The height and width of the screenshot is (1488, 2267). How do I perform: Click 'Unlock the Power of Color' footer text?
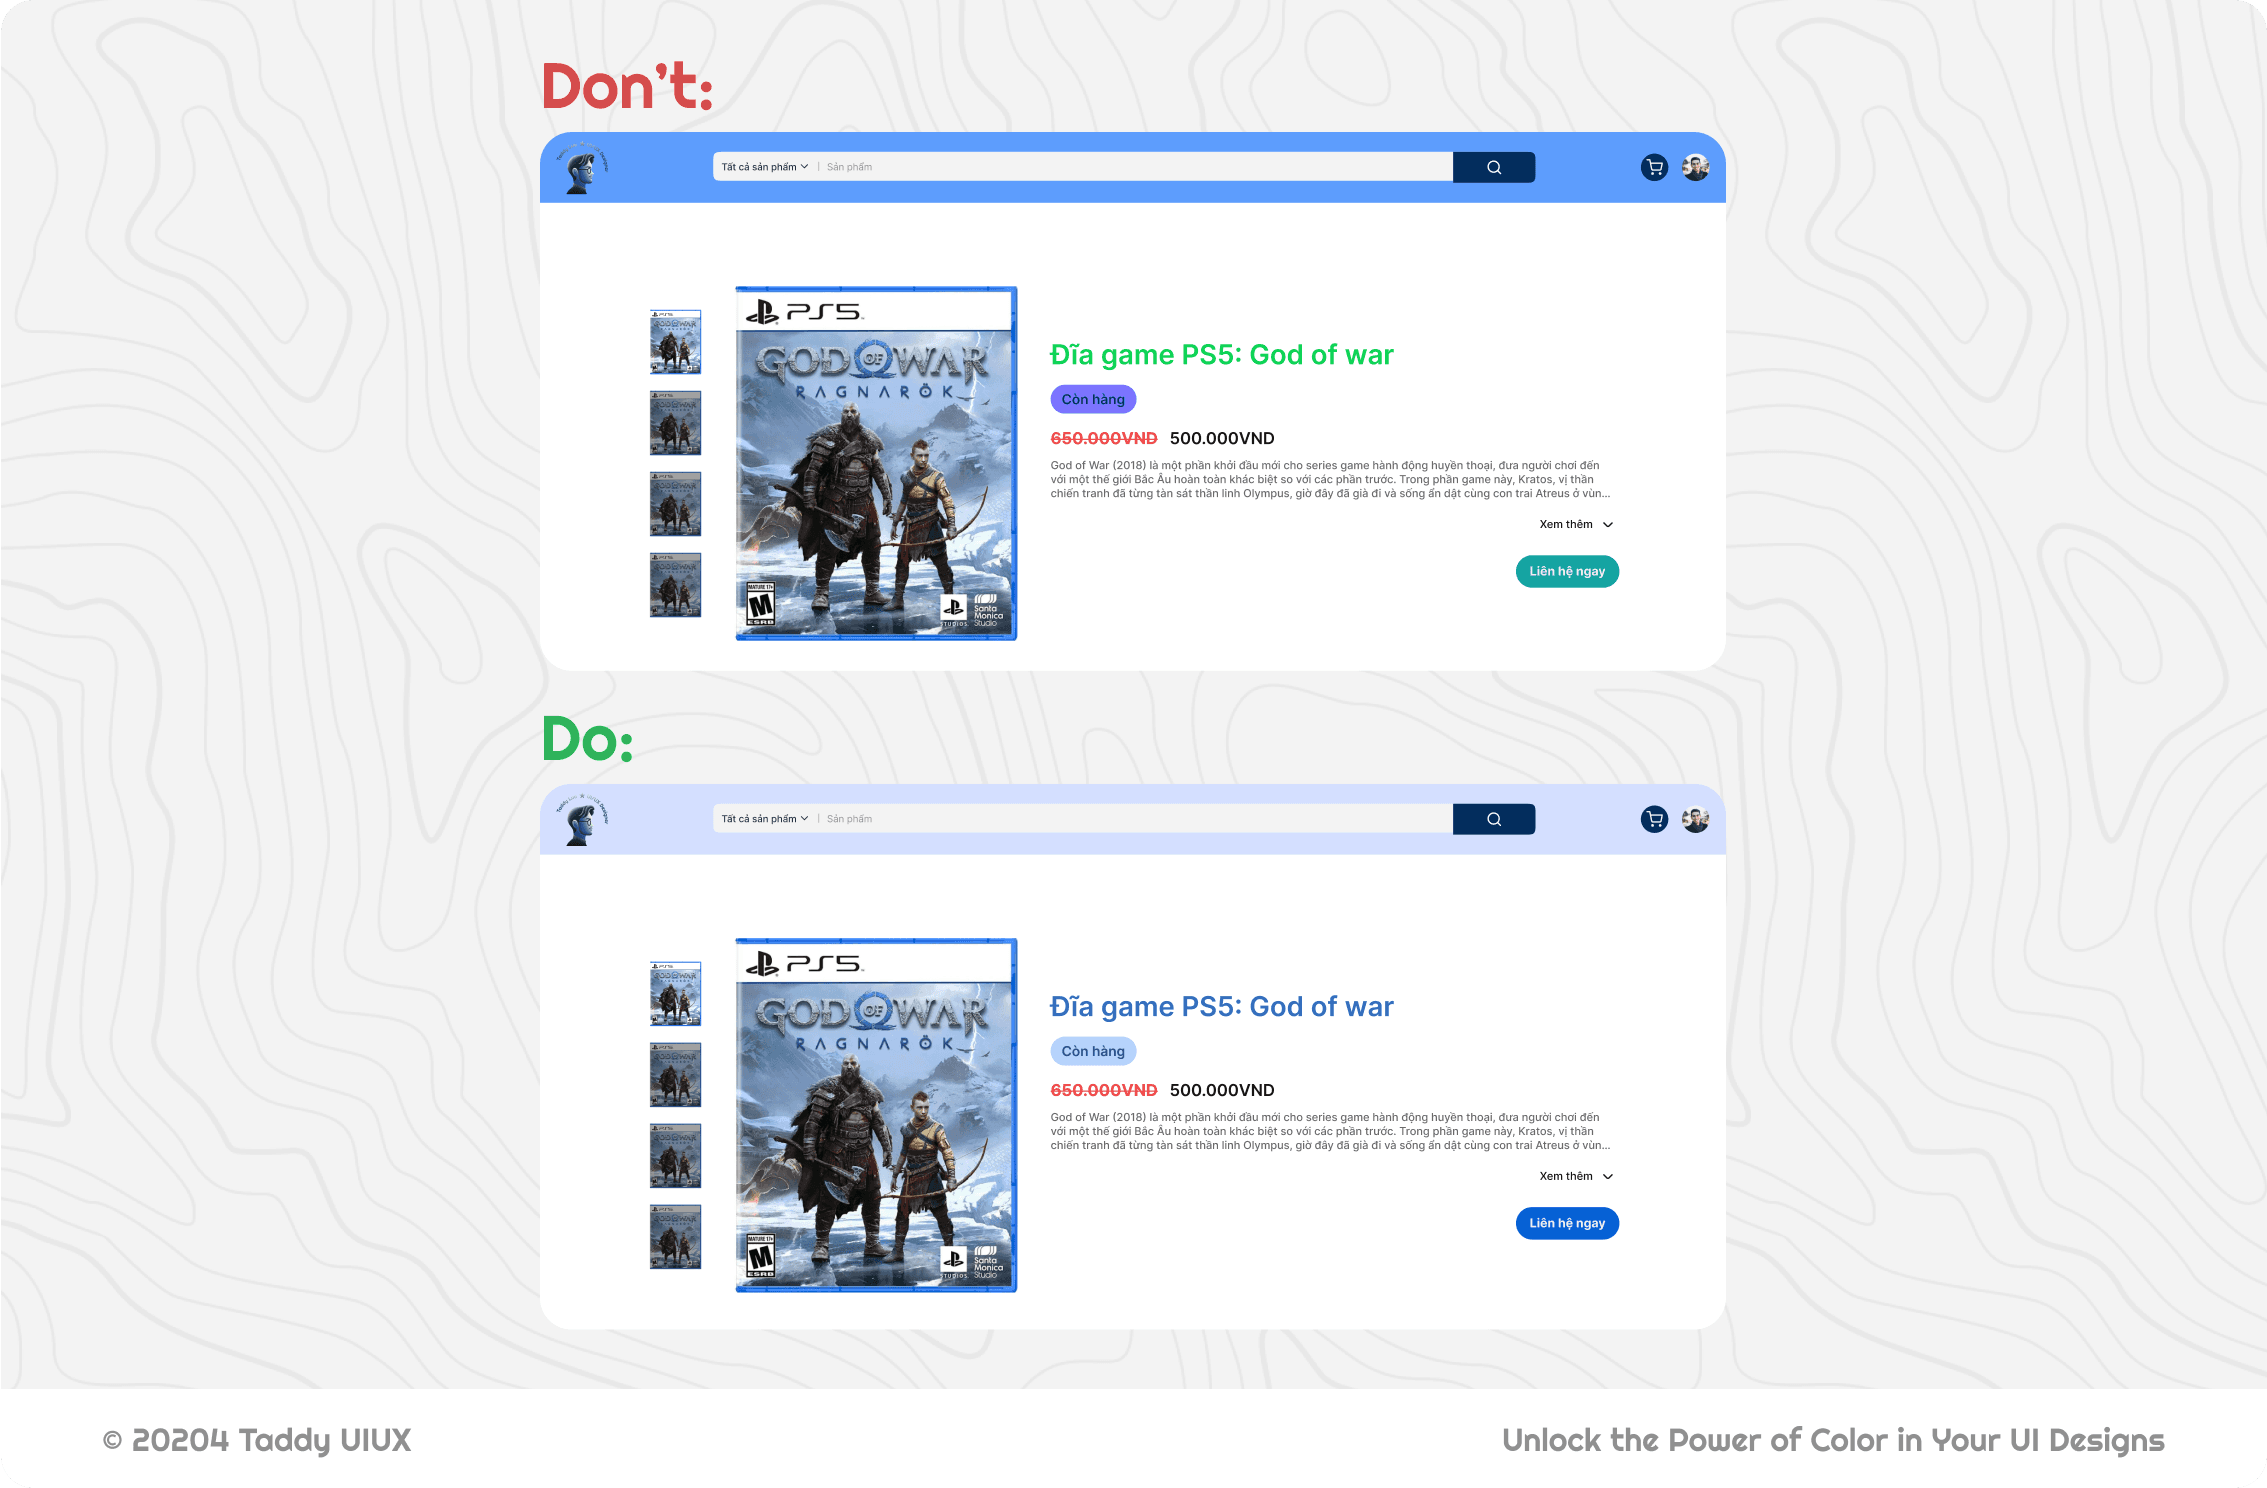click(1833, 1440)
